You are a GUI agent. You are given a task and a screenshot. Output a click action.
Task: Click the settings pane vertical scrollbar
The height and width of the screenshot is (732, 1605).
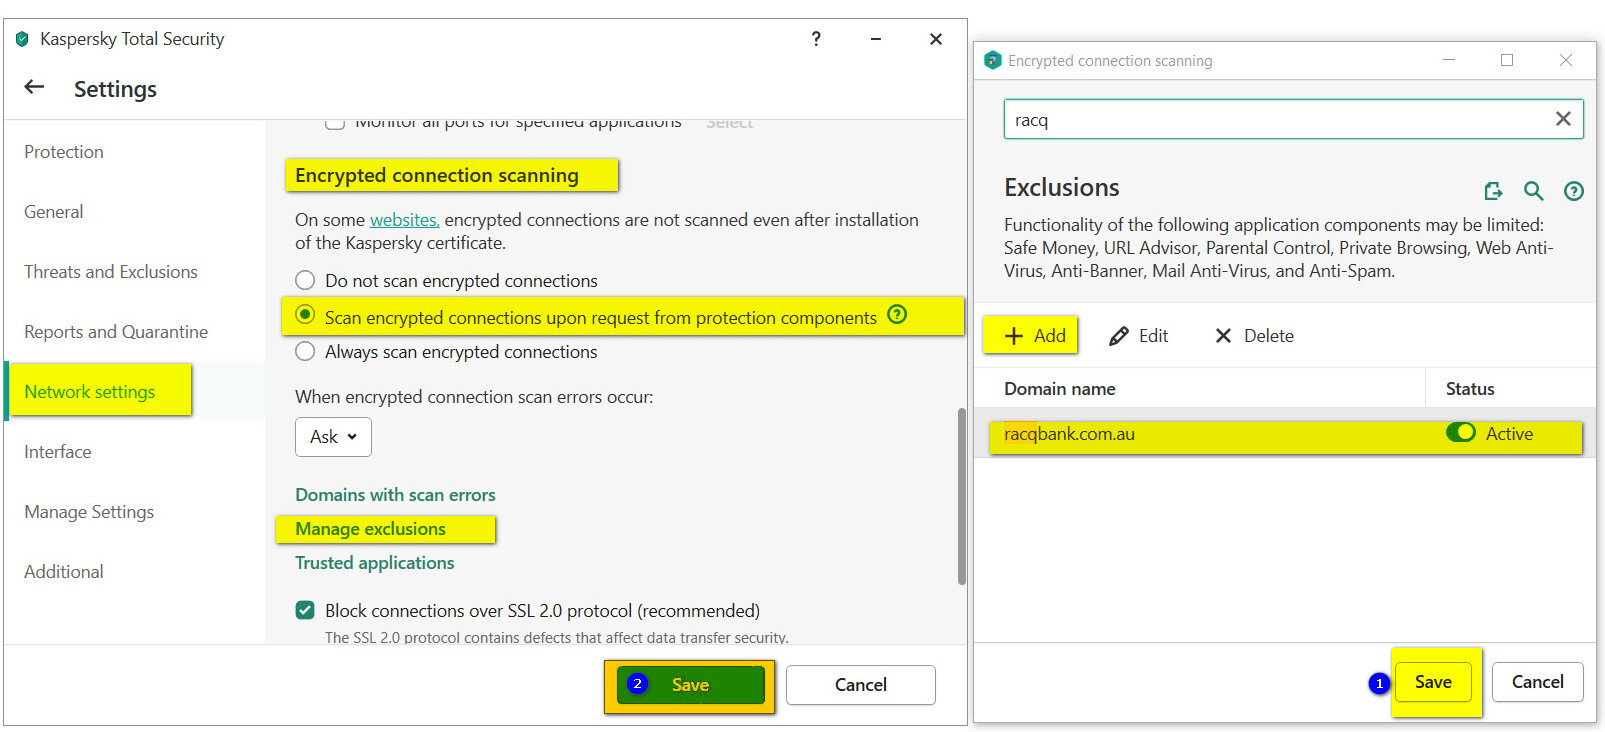coord(962,496)
